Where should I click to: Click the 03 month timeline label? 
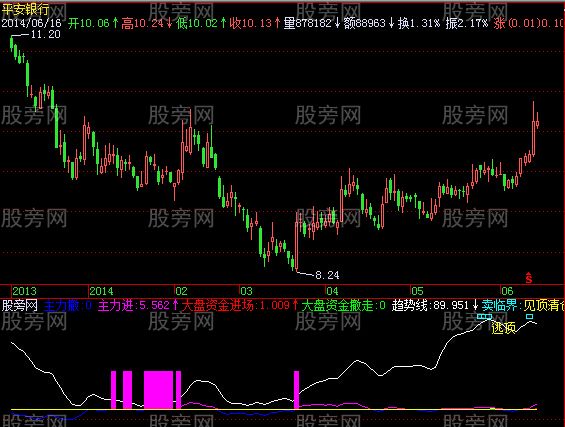tap(246, 291)
